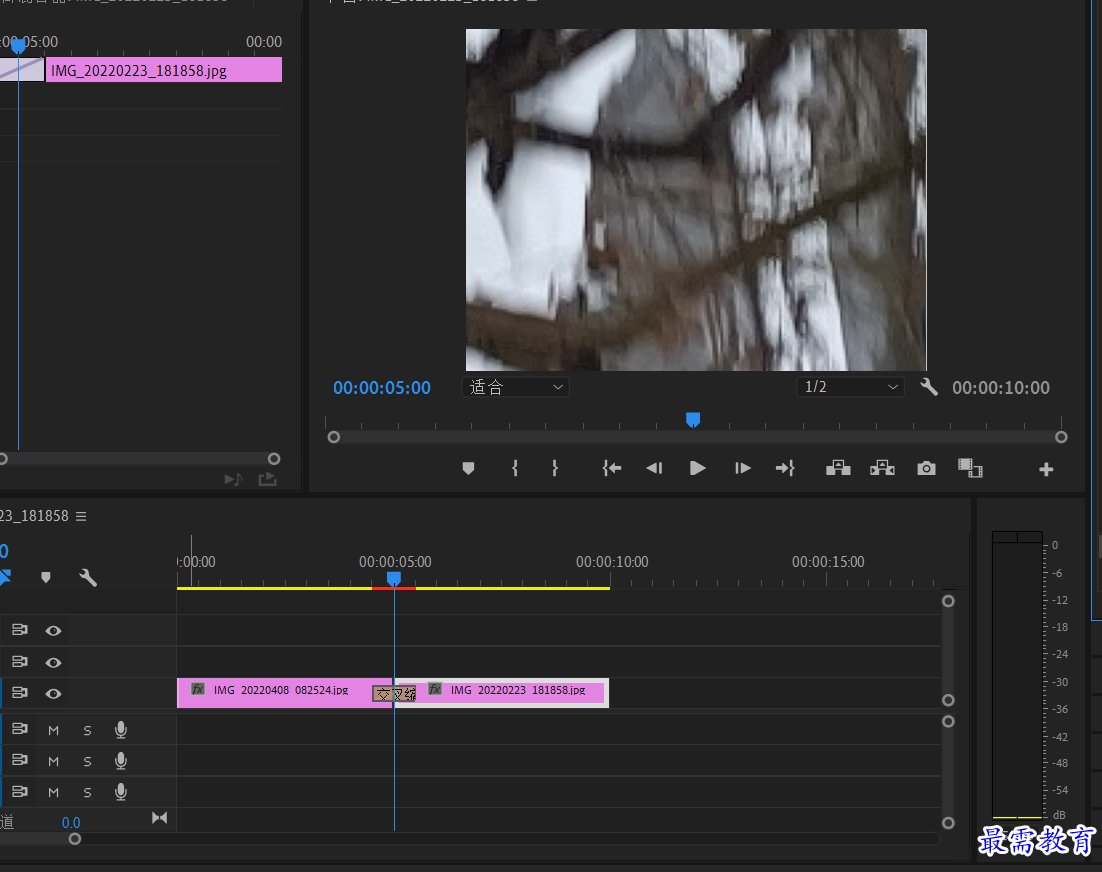Click the timeline playhead at 00:00:05:00
This screenshot has height=872, width=1102.
(394, 578)
